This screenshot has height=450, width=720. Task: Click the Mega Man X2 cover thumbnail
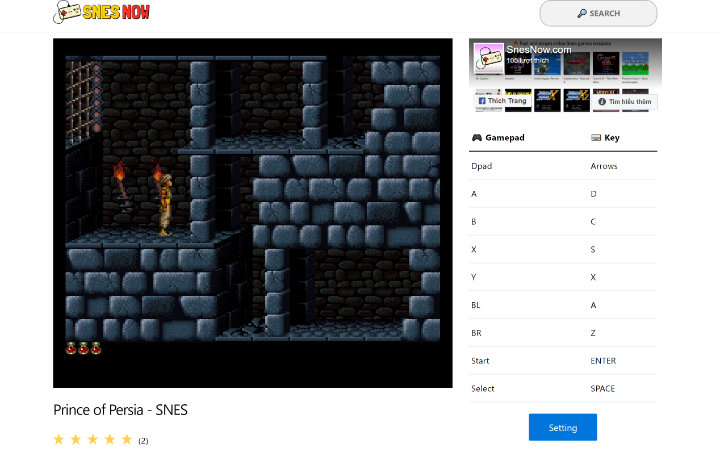pos(576,100)
